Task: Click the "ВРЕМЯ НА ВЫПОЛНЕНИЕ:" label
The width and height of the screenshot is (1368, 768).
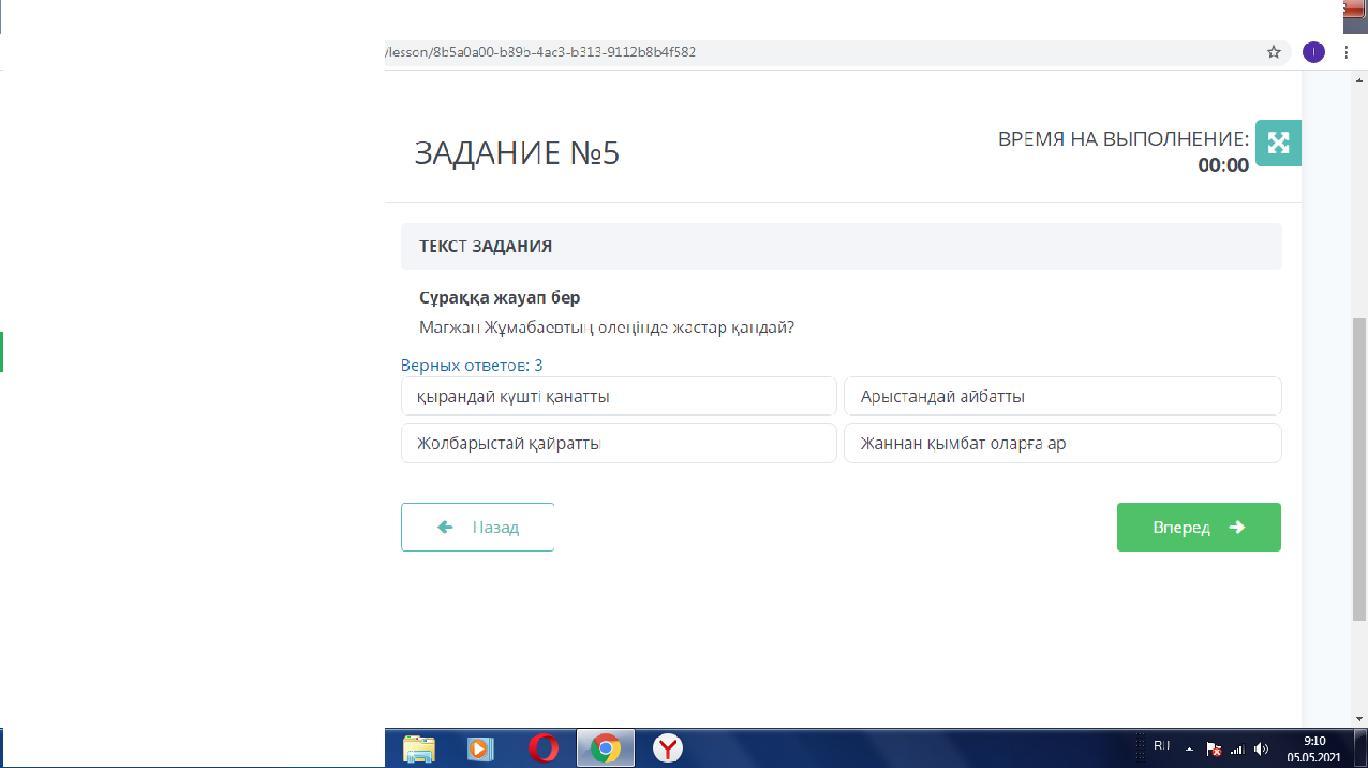Action: click(1123, 139)
